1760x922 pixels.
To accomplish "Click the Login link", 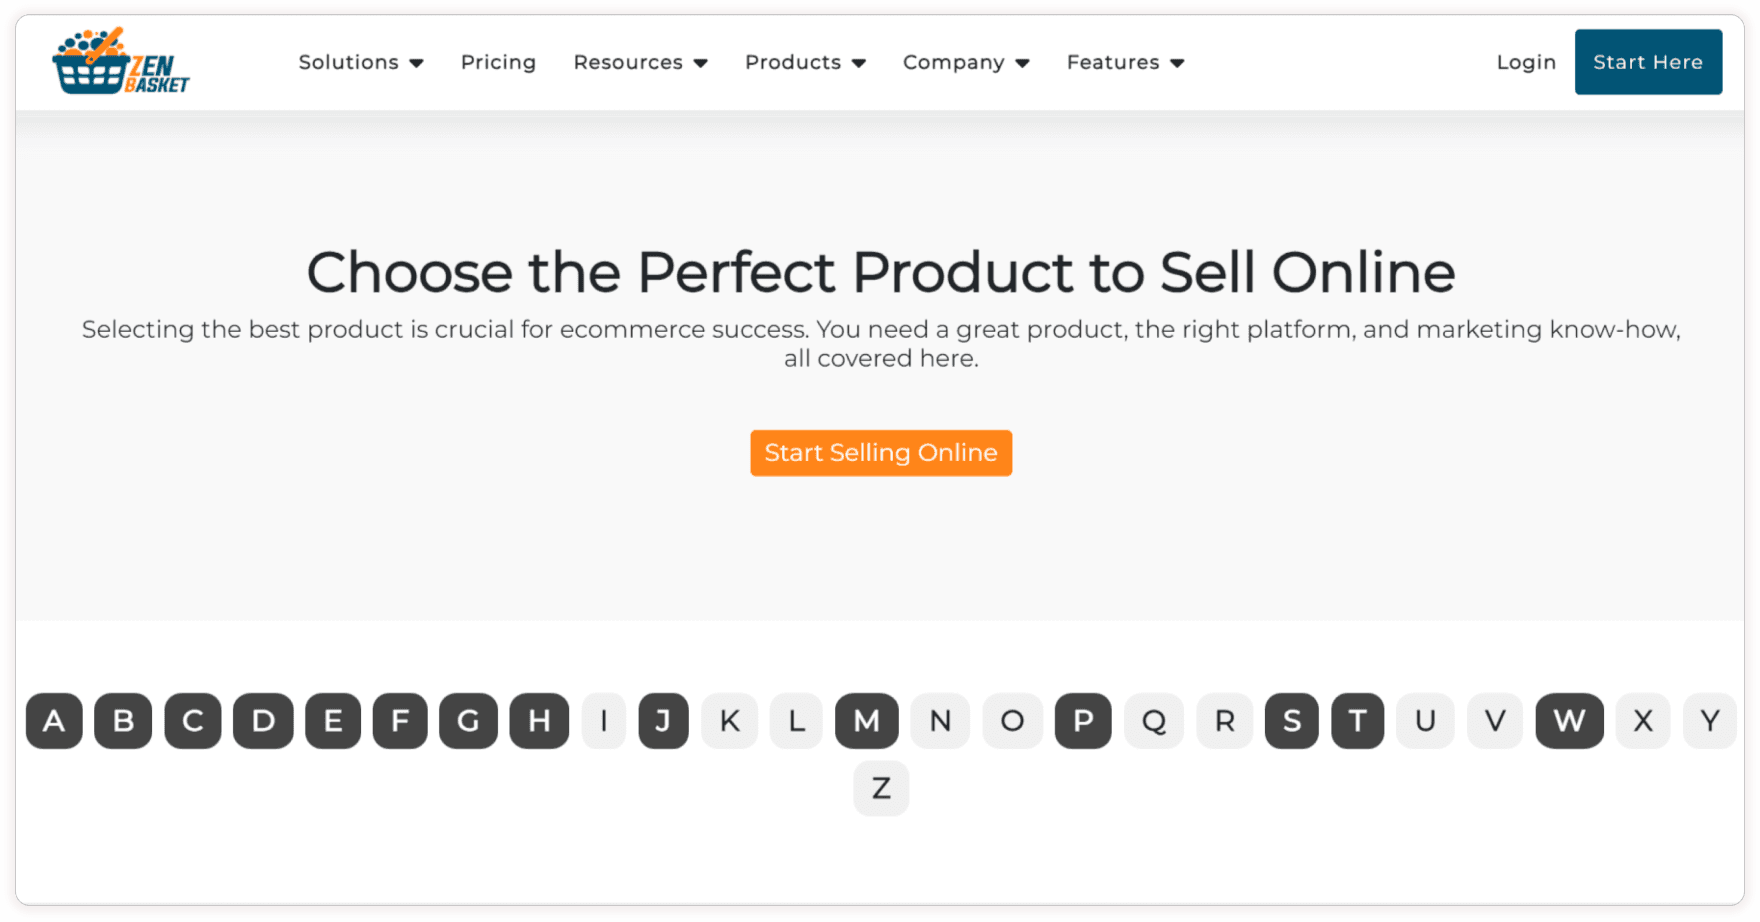I will pyautogui.click(x=1526, y=62).
